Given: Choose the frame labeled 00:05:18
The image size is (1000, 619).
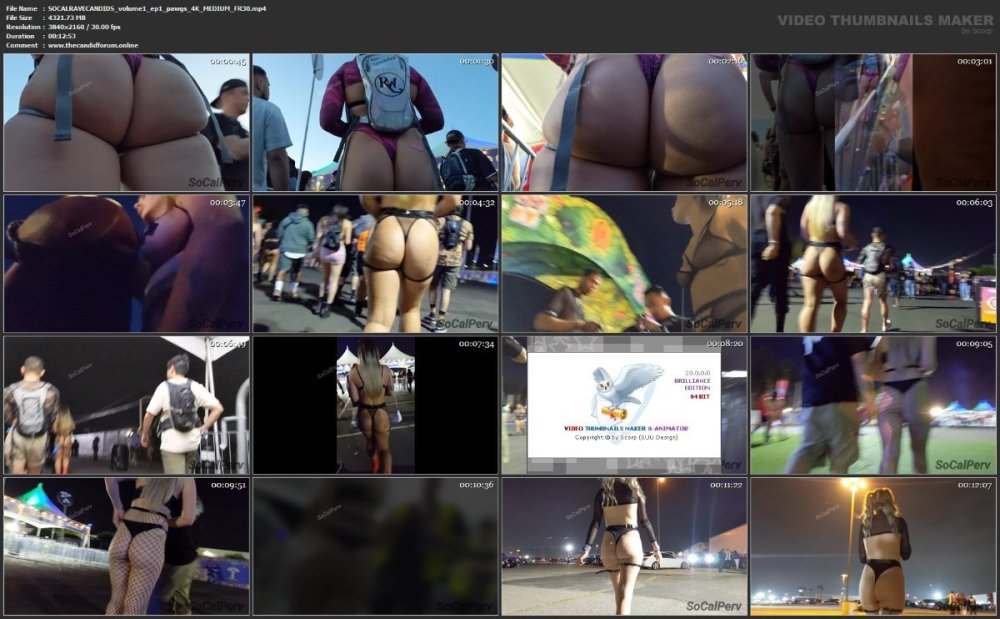Looking at the screenshot, I should pyautogui.click(x=624, y=264).
